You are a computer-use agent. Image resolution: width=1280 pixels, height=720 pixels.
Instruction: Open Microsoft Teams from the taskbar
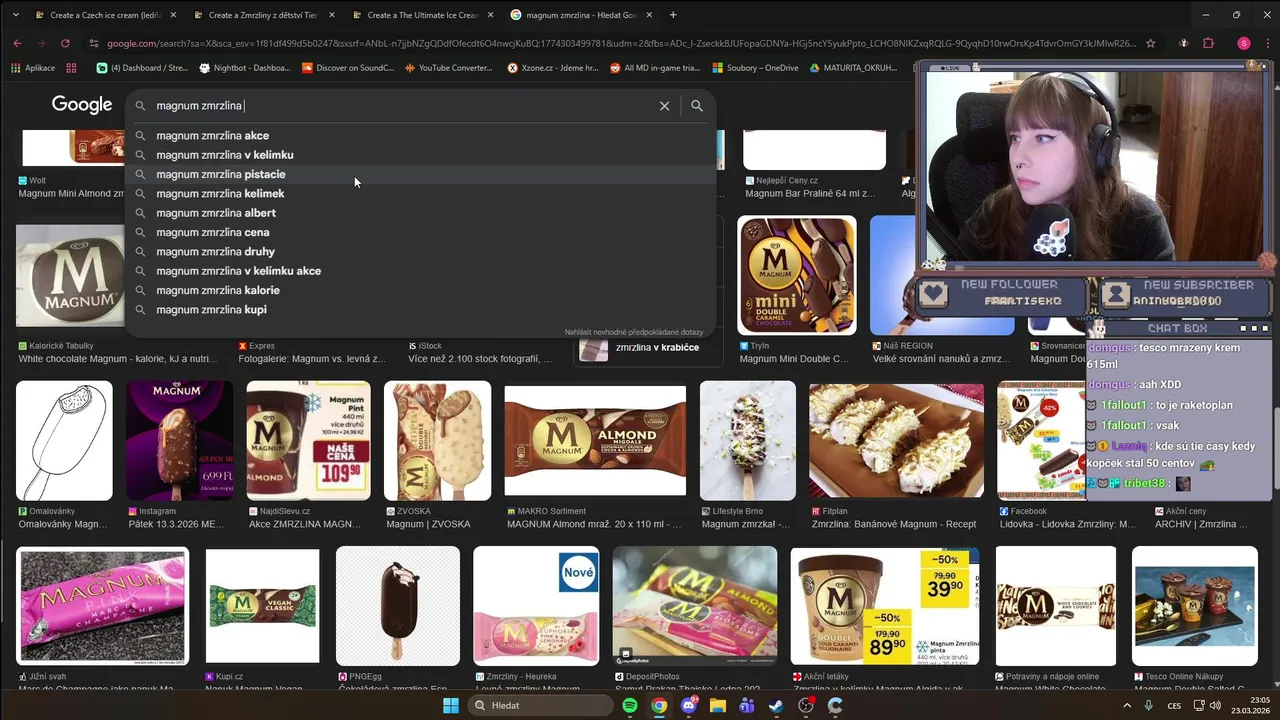[x=747, y=706]
